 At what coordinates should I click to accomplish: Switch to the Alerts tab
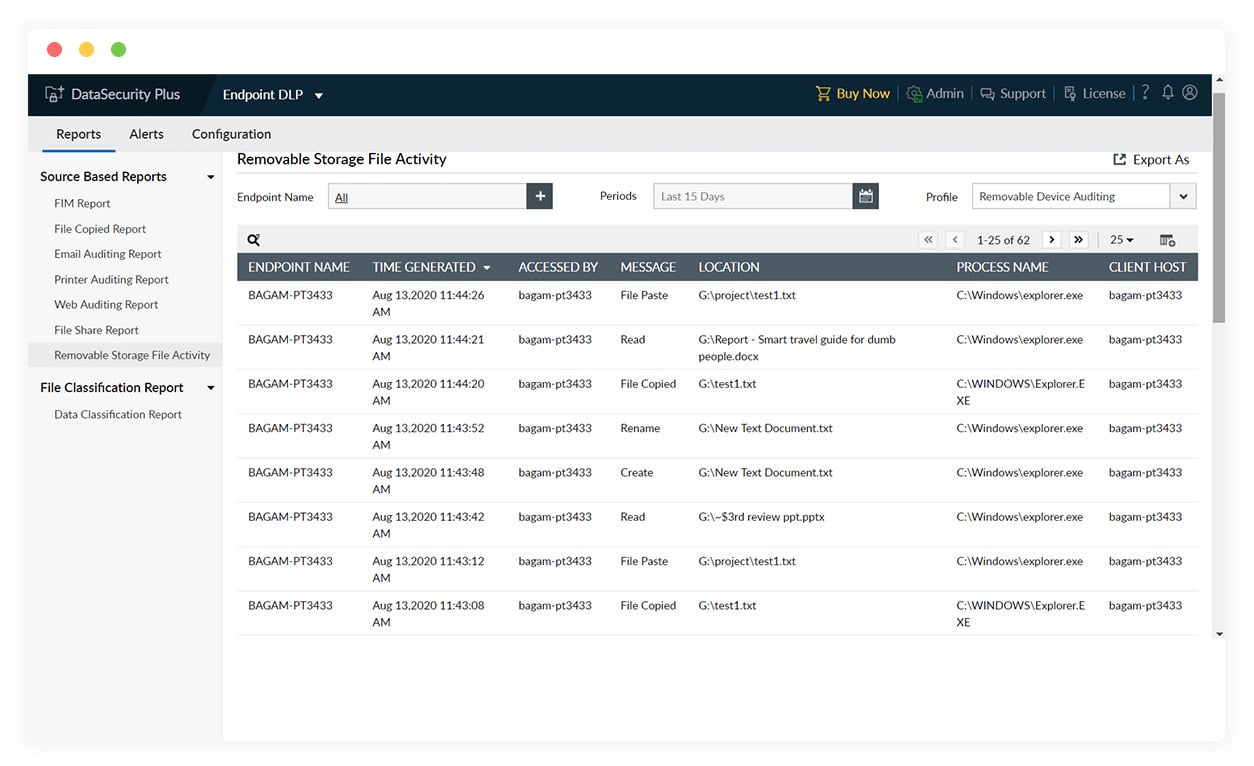(x=146, y=133)
